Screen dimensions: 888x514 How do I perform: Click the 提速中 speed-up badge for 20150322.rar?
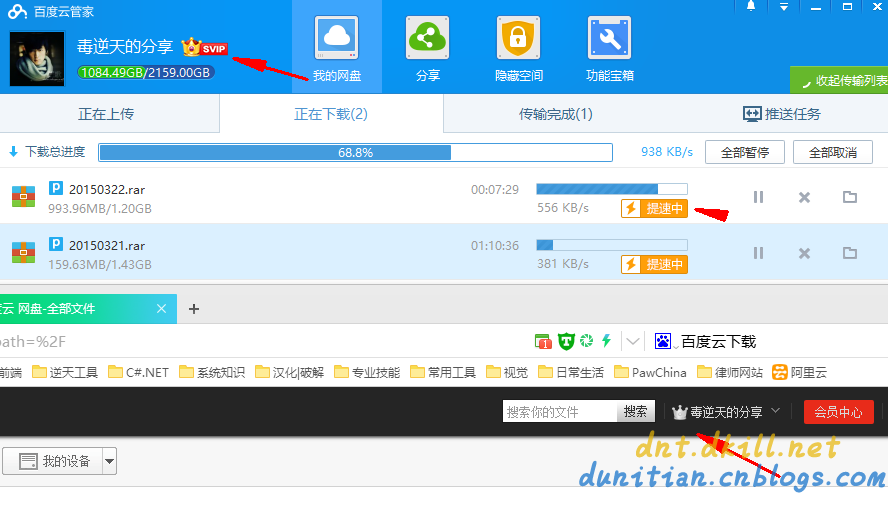pos(654,208)
